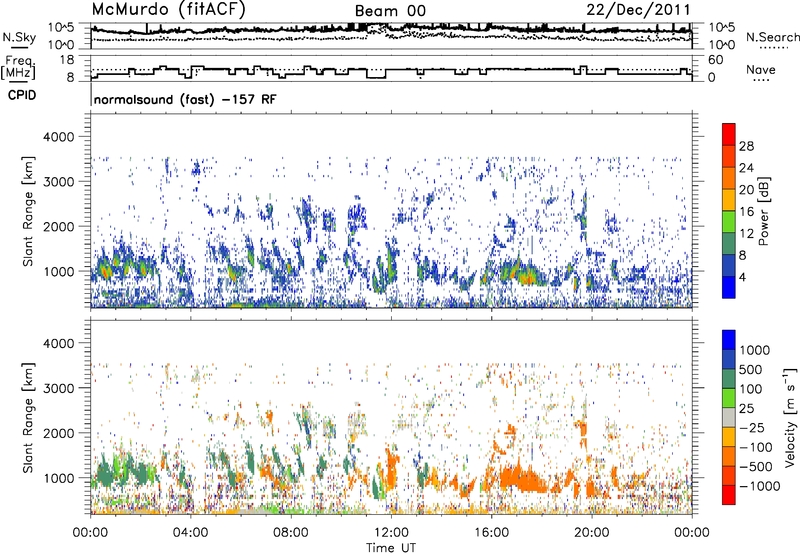Screen dimensions: 800x554
Task: Click the red bottom of Velocity colorbar
Action: [729, 495]
